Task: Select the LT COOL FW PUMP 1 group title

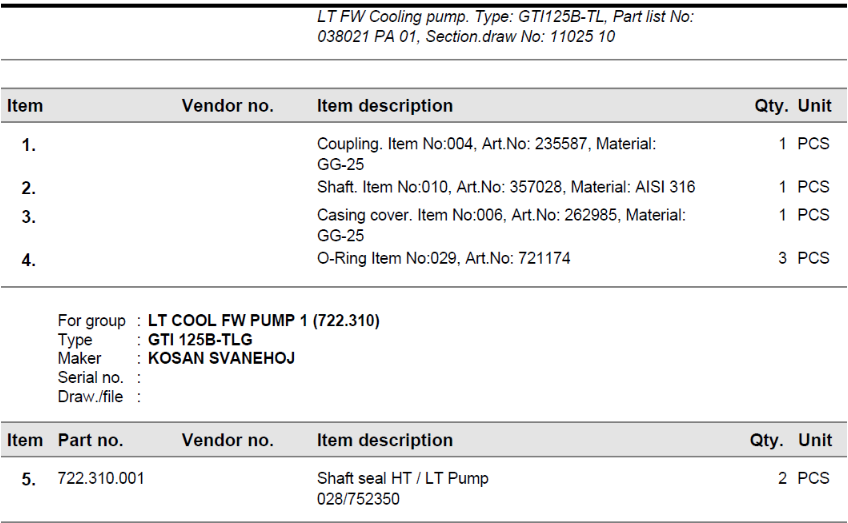Action: 263,321
